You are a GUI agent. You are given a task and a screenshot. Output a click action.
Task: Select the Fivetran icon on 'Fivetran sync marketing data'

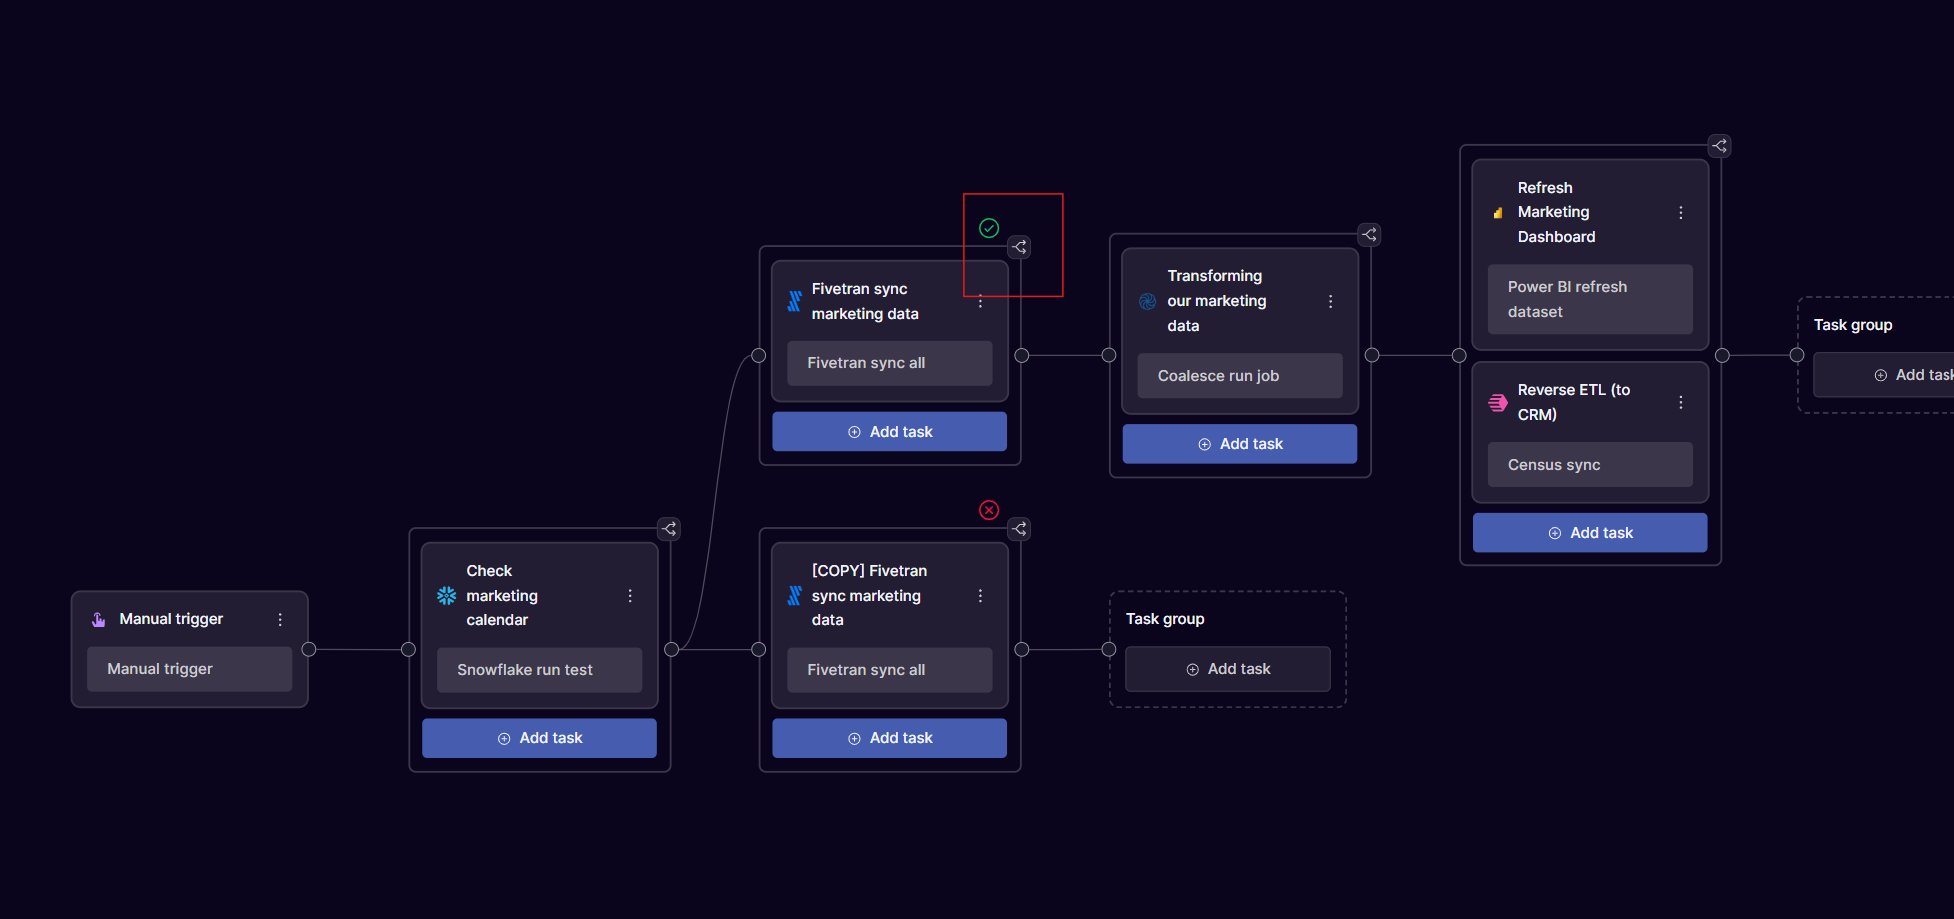coord(793,300)
